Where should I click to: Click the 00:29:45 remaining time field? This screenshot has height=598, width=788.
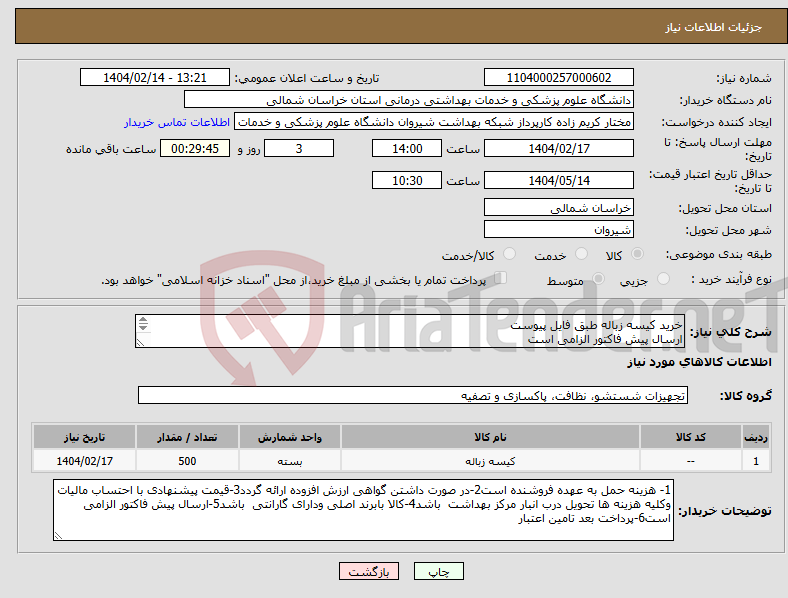tap(195, 149)
